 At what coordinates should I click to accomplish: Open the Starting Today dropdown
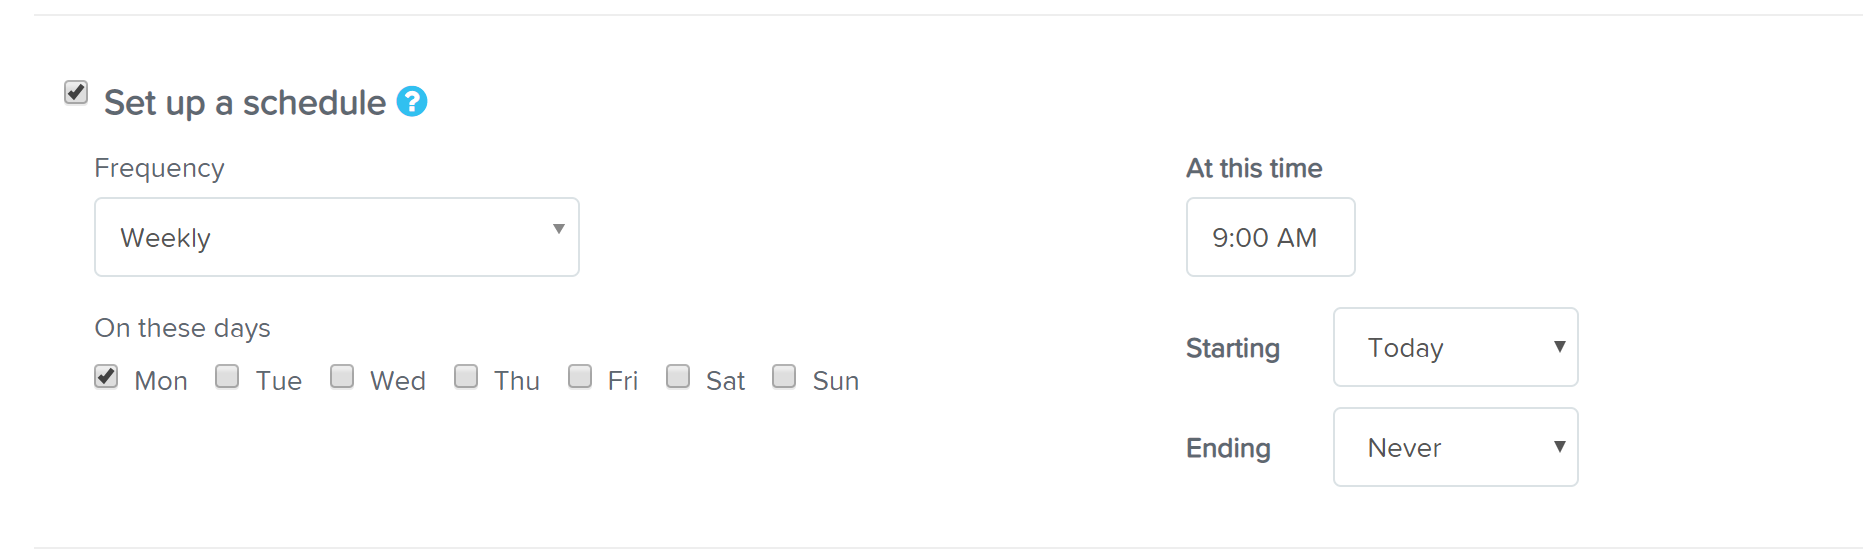[x=1456, y=347]
